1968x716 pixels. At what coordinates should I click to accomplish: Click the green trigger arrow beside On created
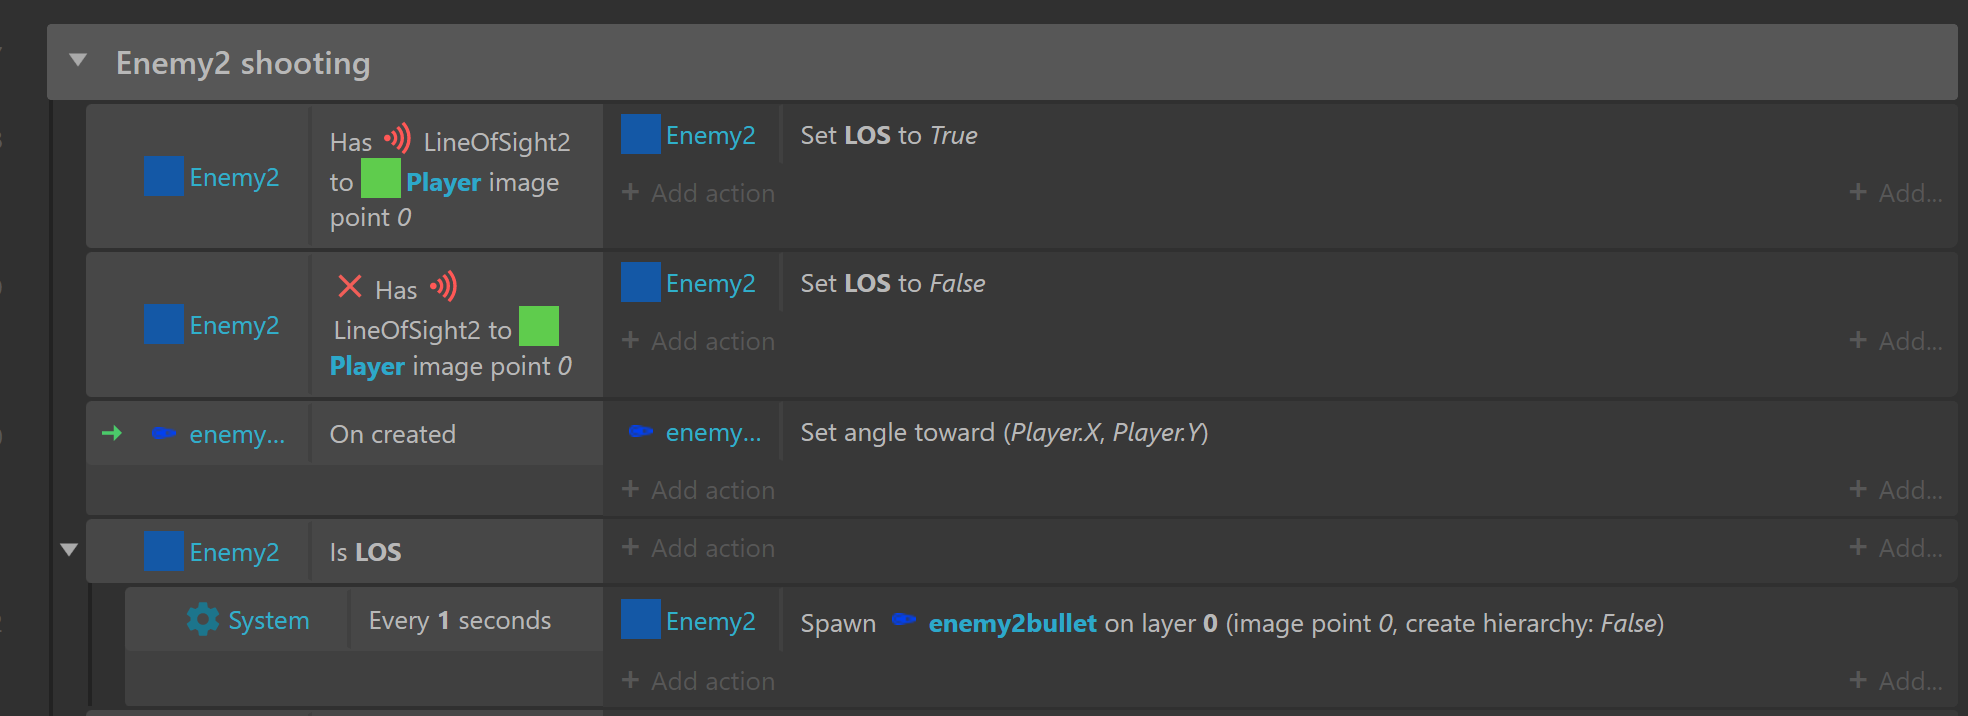coord(112,433)
